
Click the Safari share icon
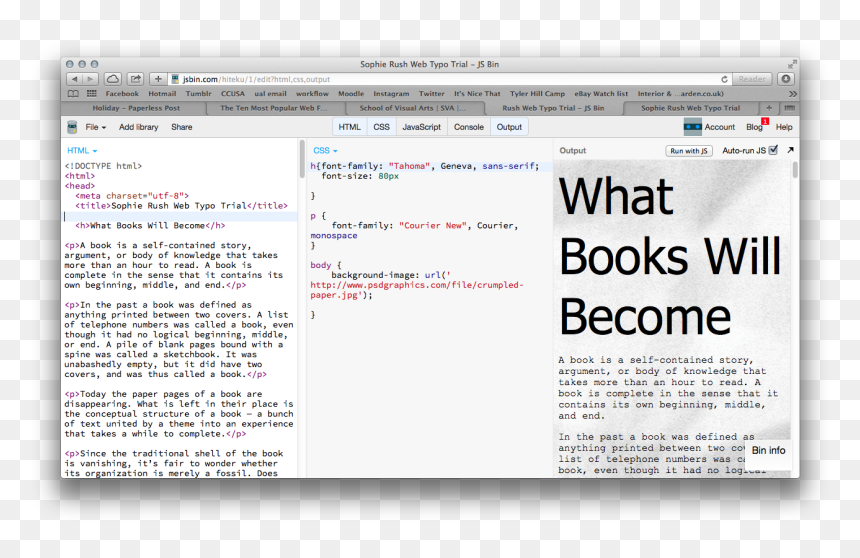[x=135, y=79]
